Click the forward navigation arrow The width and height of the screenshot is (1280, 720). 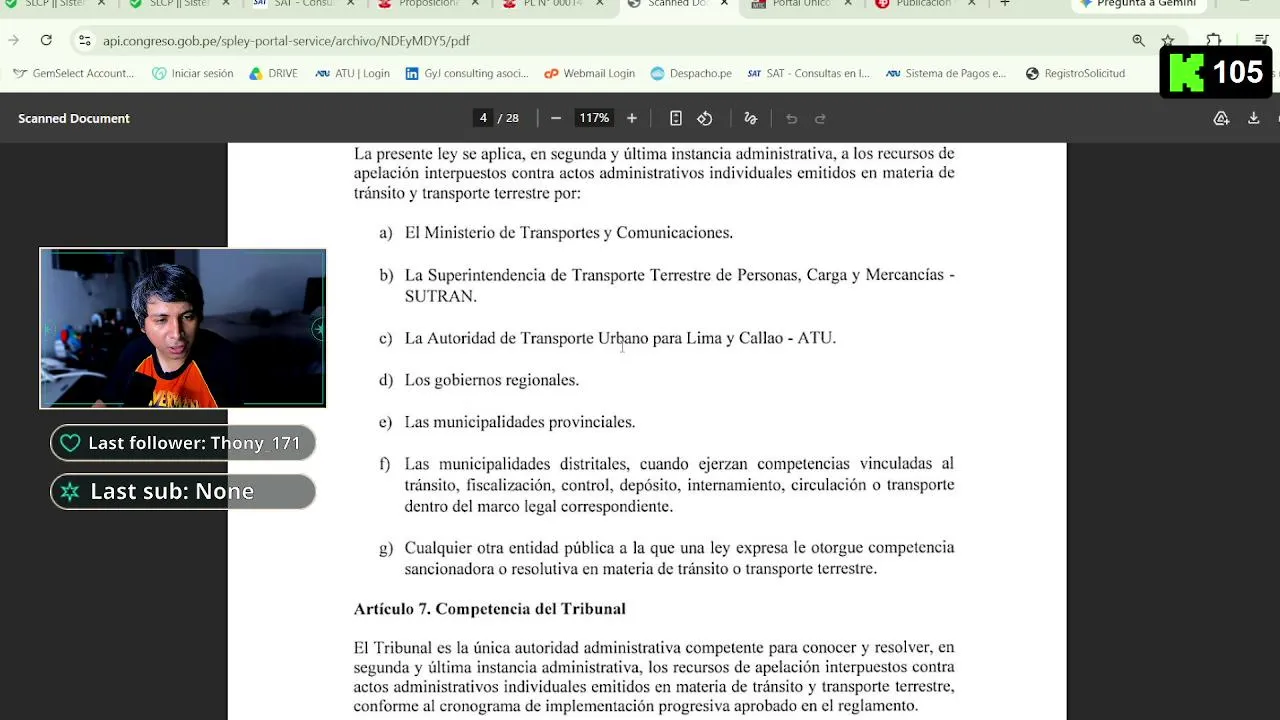[13, 40]
